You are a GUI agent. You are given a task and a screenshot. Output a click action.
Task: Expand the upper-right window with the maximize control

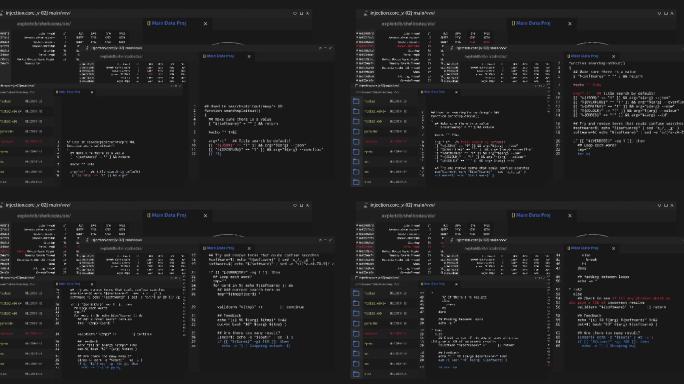[x=666, y=14]
